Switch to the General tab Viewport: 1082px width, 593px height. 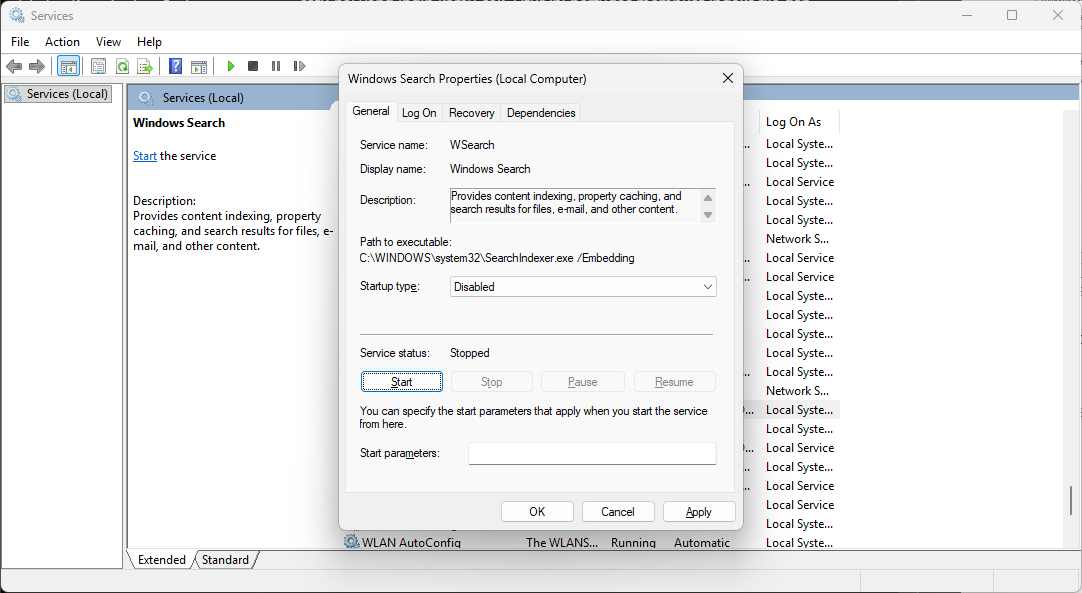click(371, 111)
